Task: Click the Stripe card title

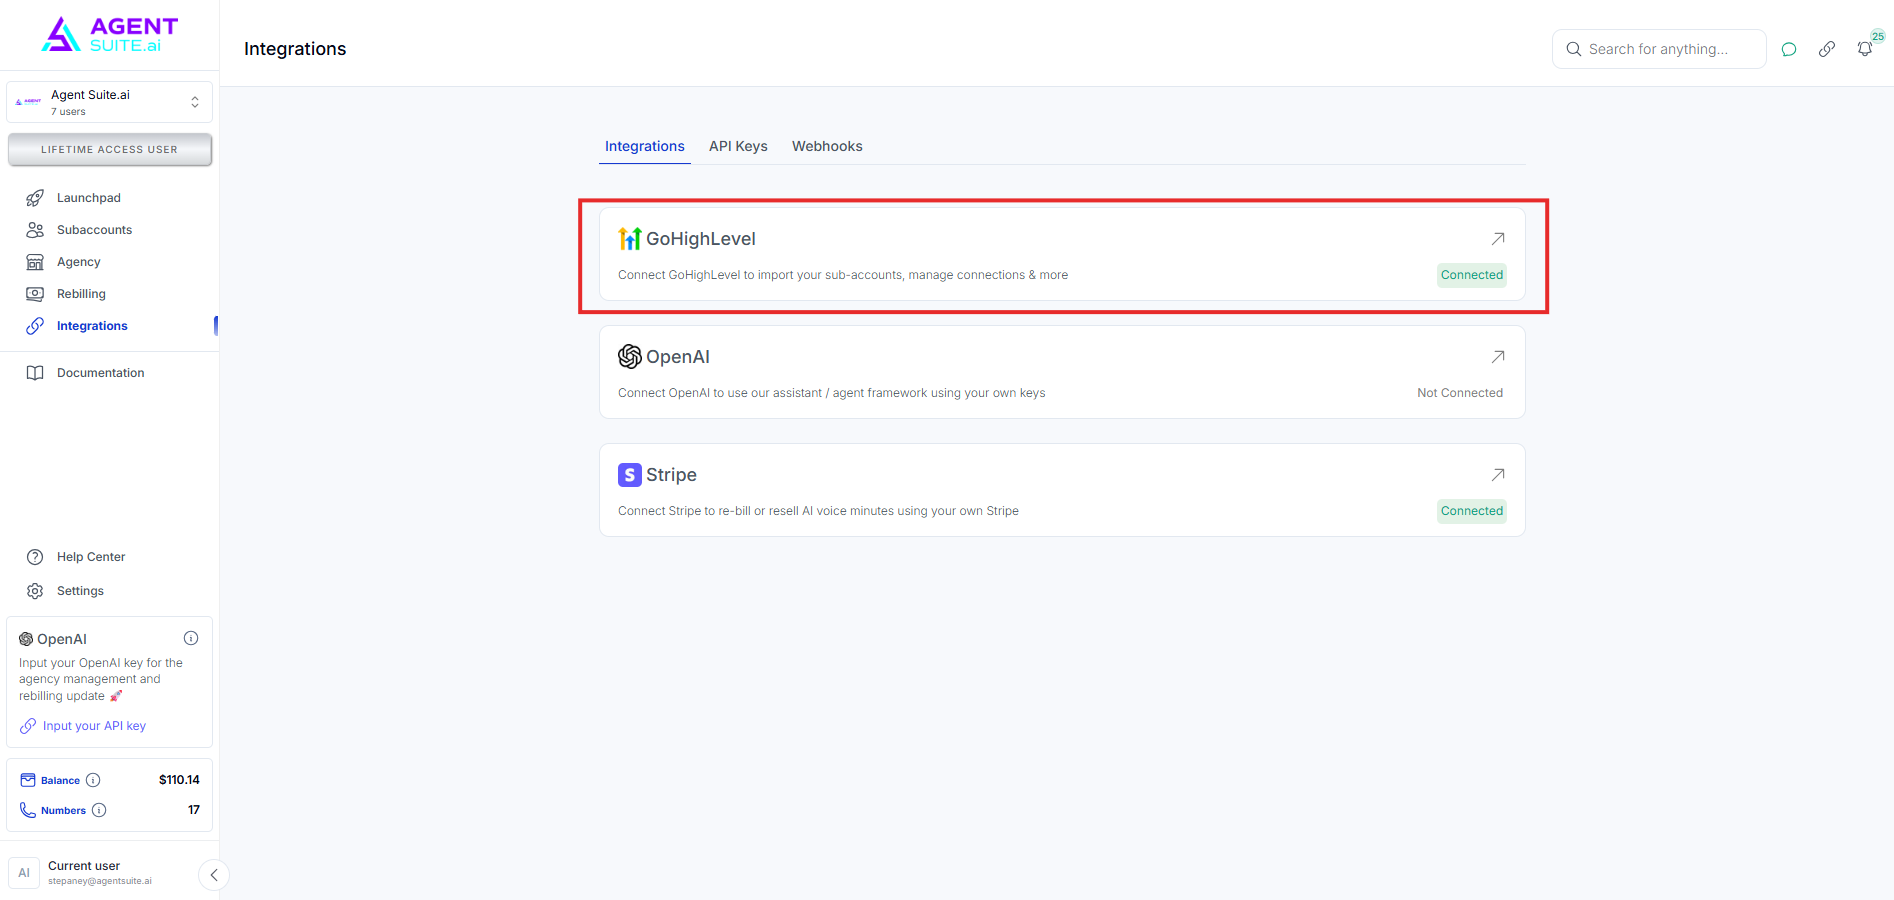Action: click(671, 475)
